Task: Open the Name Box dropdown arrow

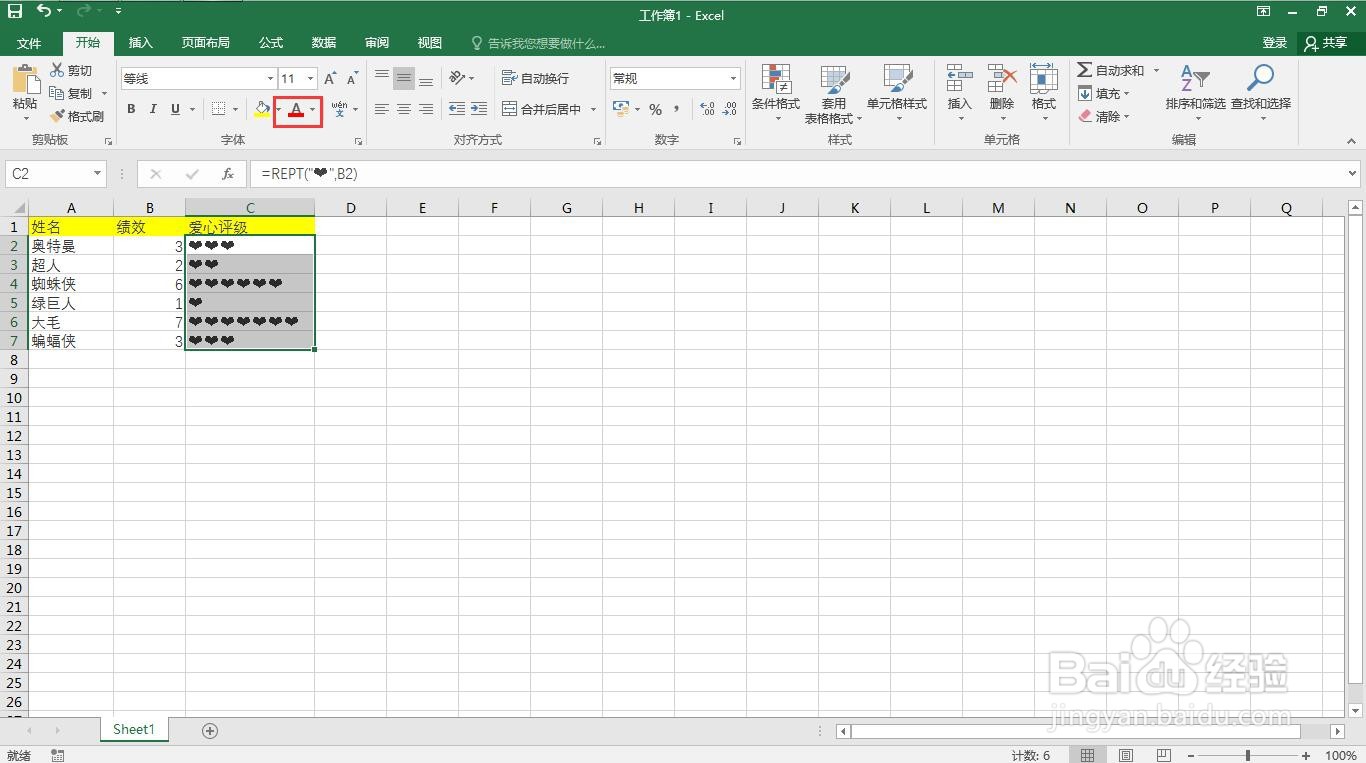Action: point(97,174)
